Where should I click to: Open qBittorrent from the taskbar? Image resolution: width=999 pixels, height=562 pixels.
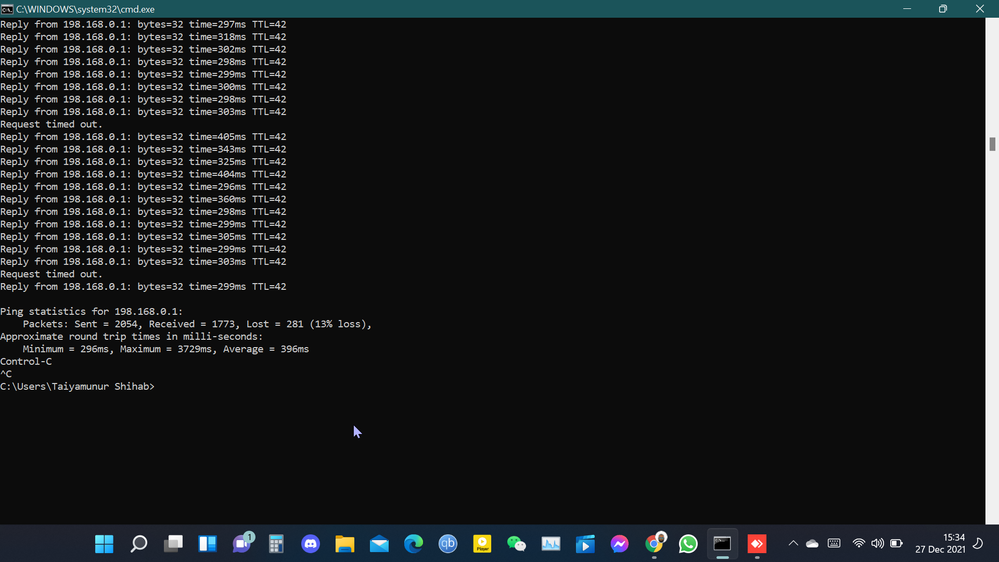(448, 544)
